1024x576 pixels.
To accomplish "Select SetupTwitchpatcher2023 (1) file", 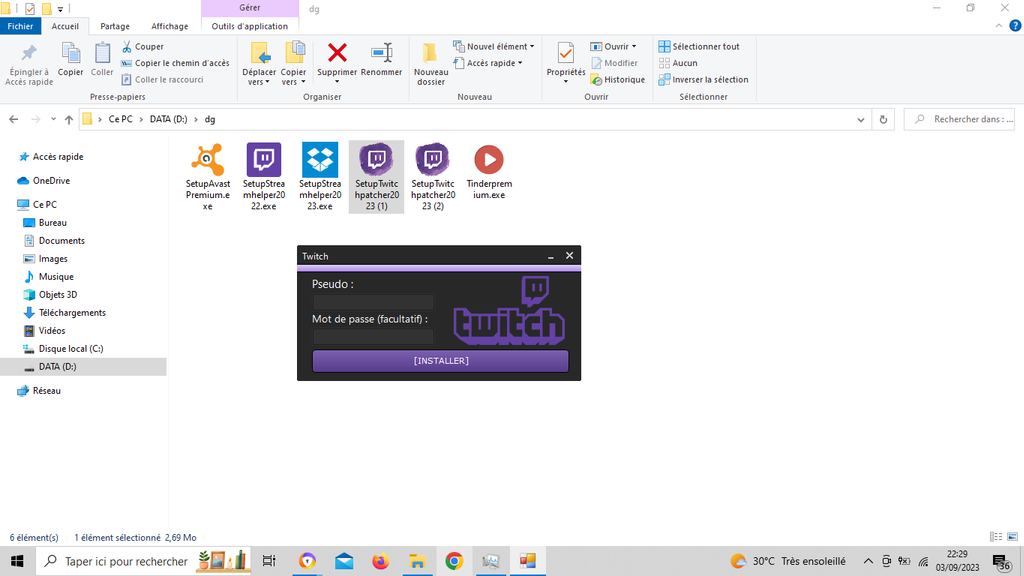I will coord(376,176).
